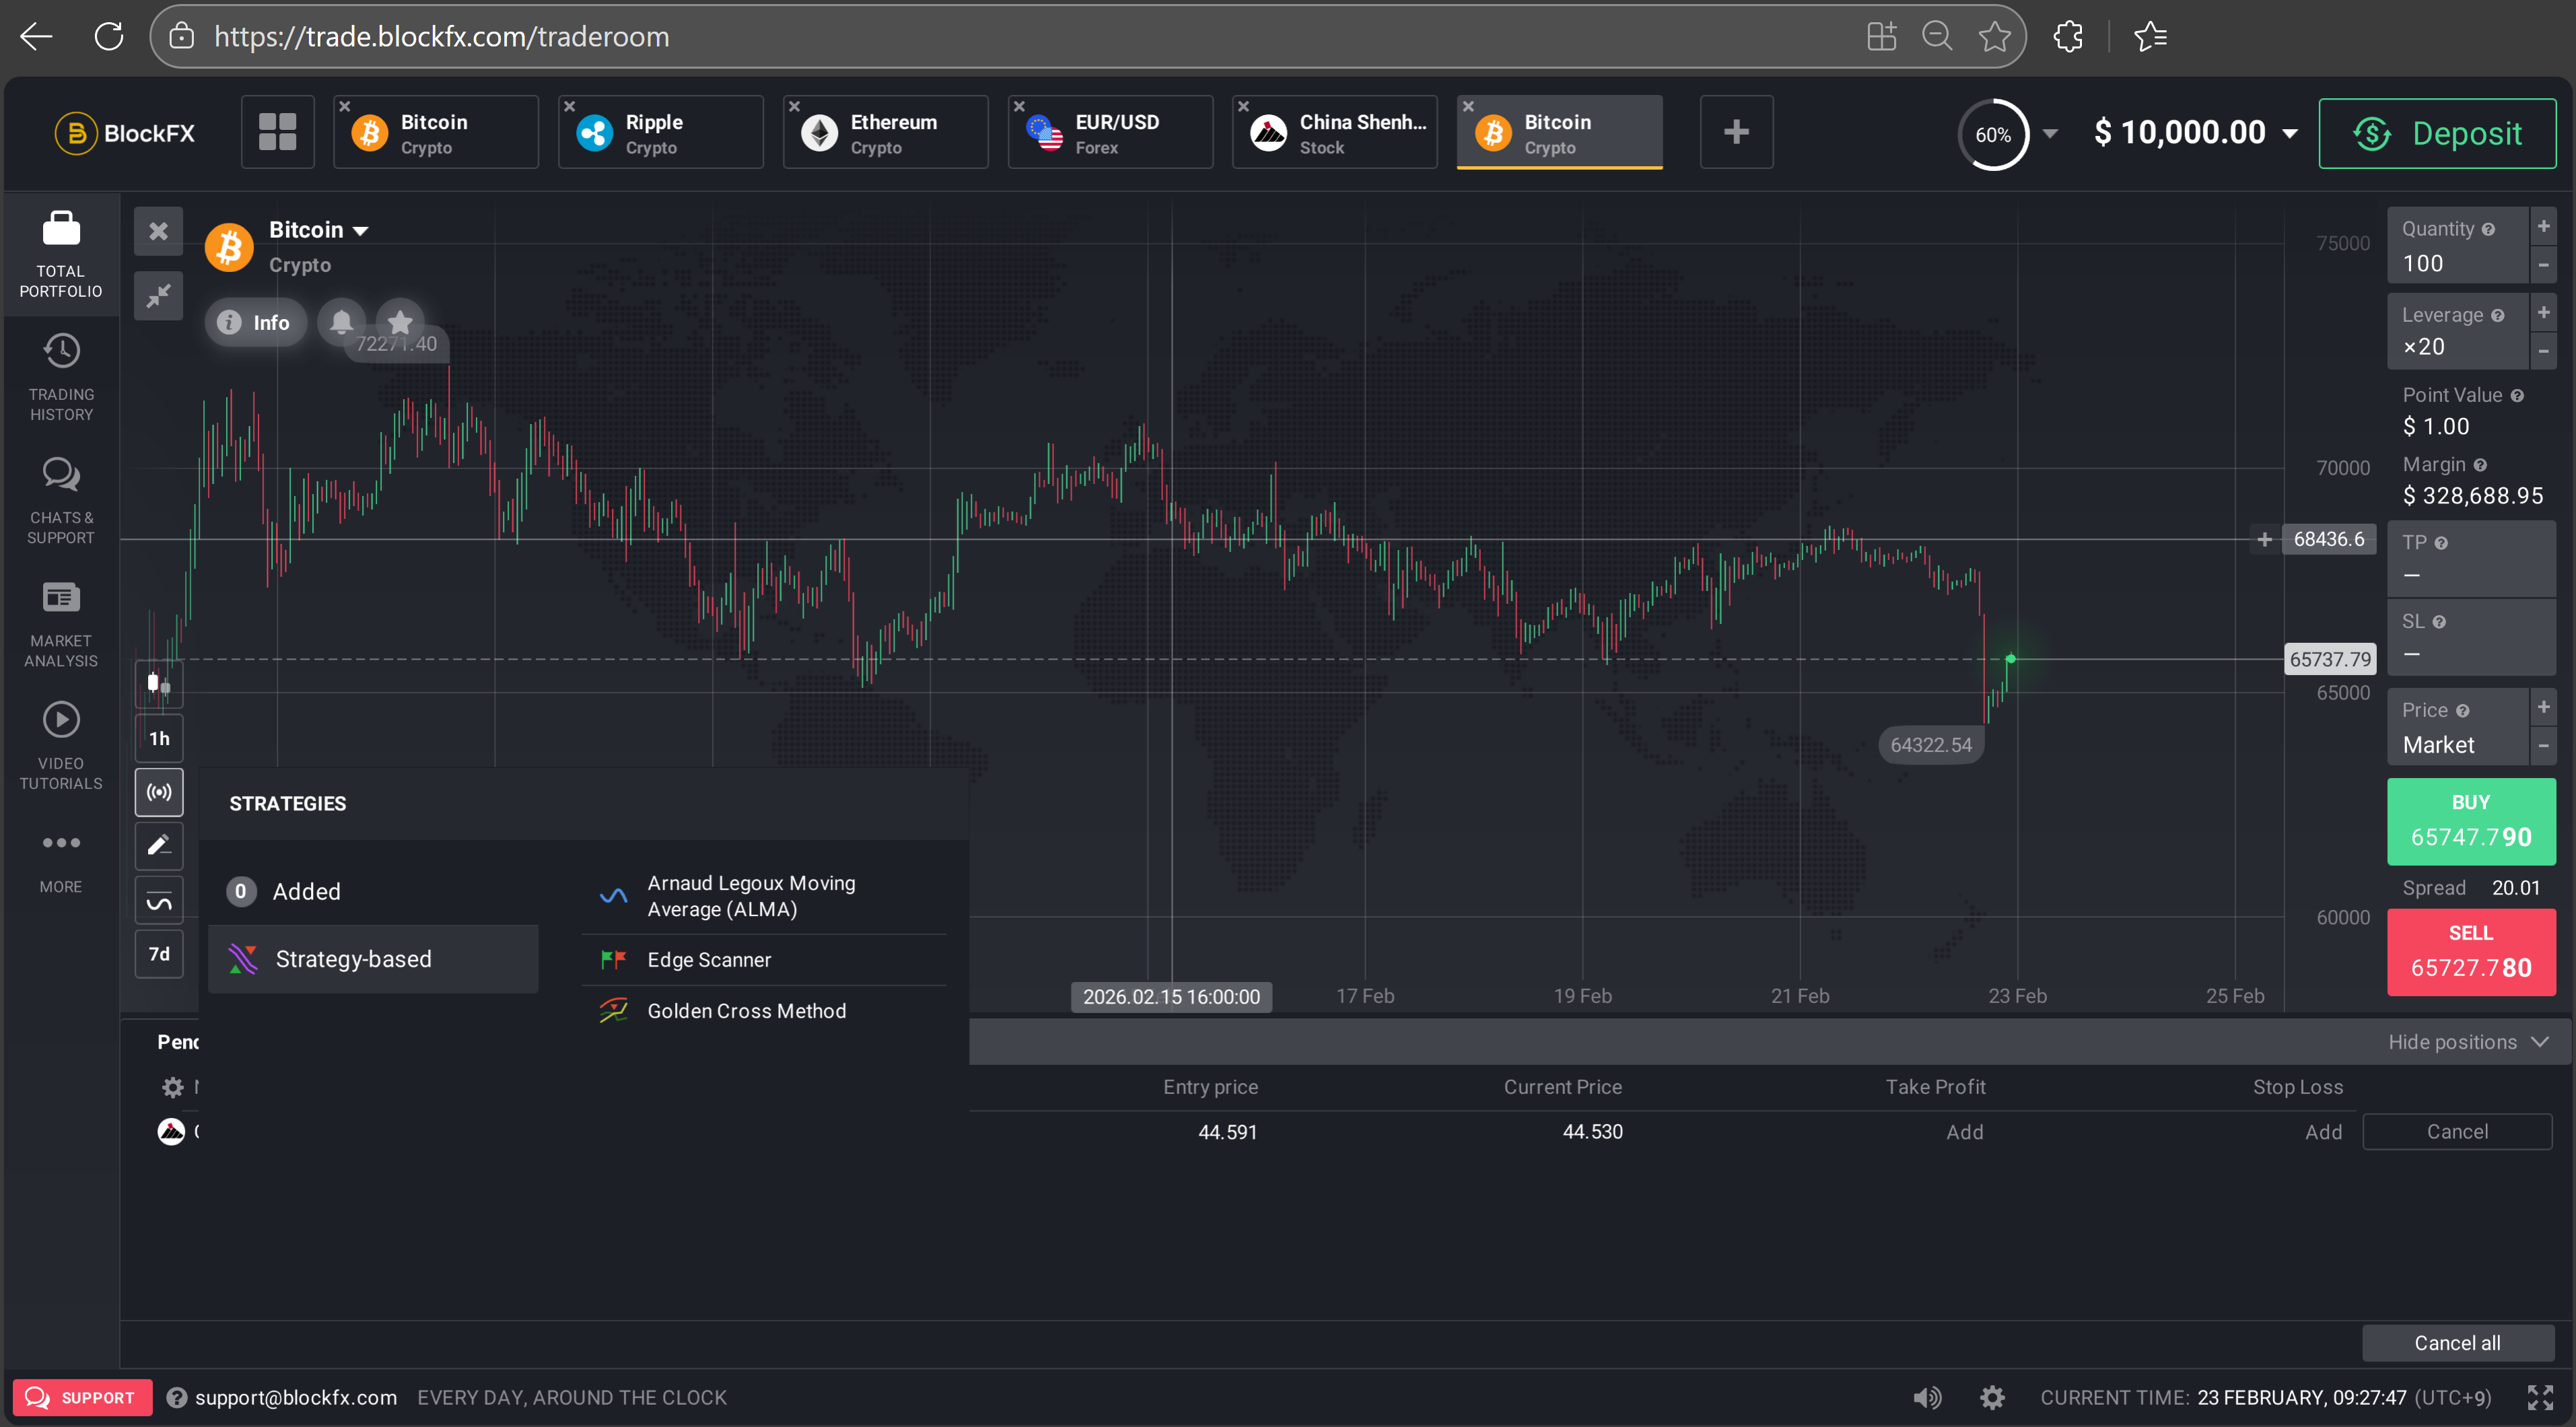Open Bitcoin Info panel
Screen dimensions: 2576x1427
pyautogui.click(x=255, y=322)
